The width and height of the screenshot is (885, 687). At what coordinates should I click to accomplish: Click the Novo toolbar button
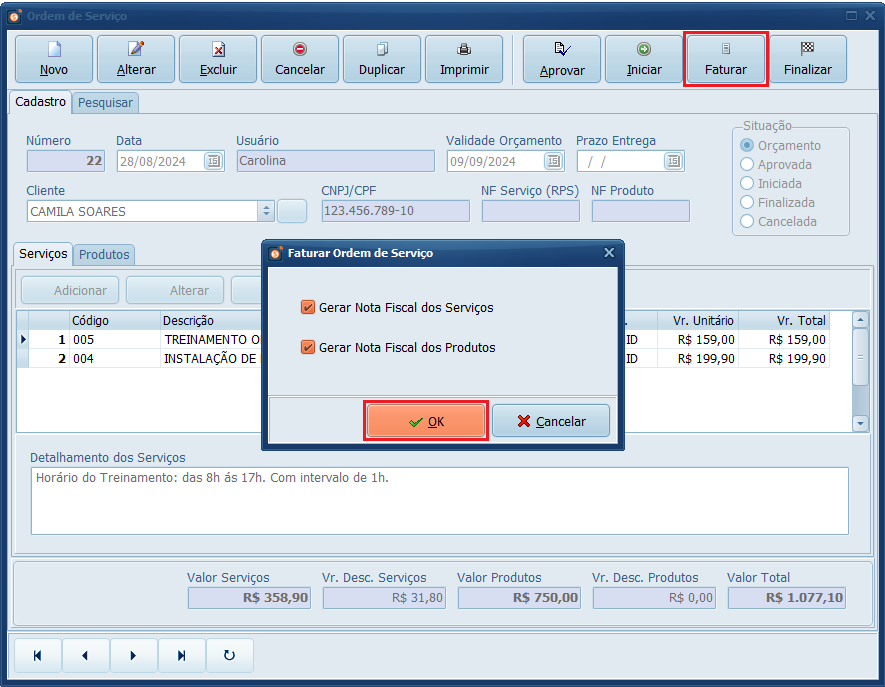pos(54,59)
